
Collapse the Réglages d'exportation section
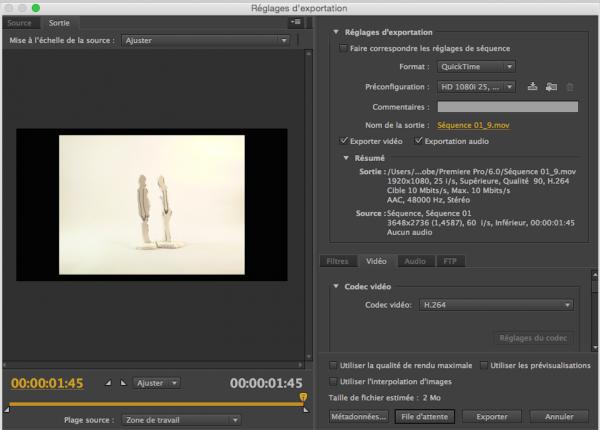pos(336,32)
